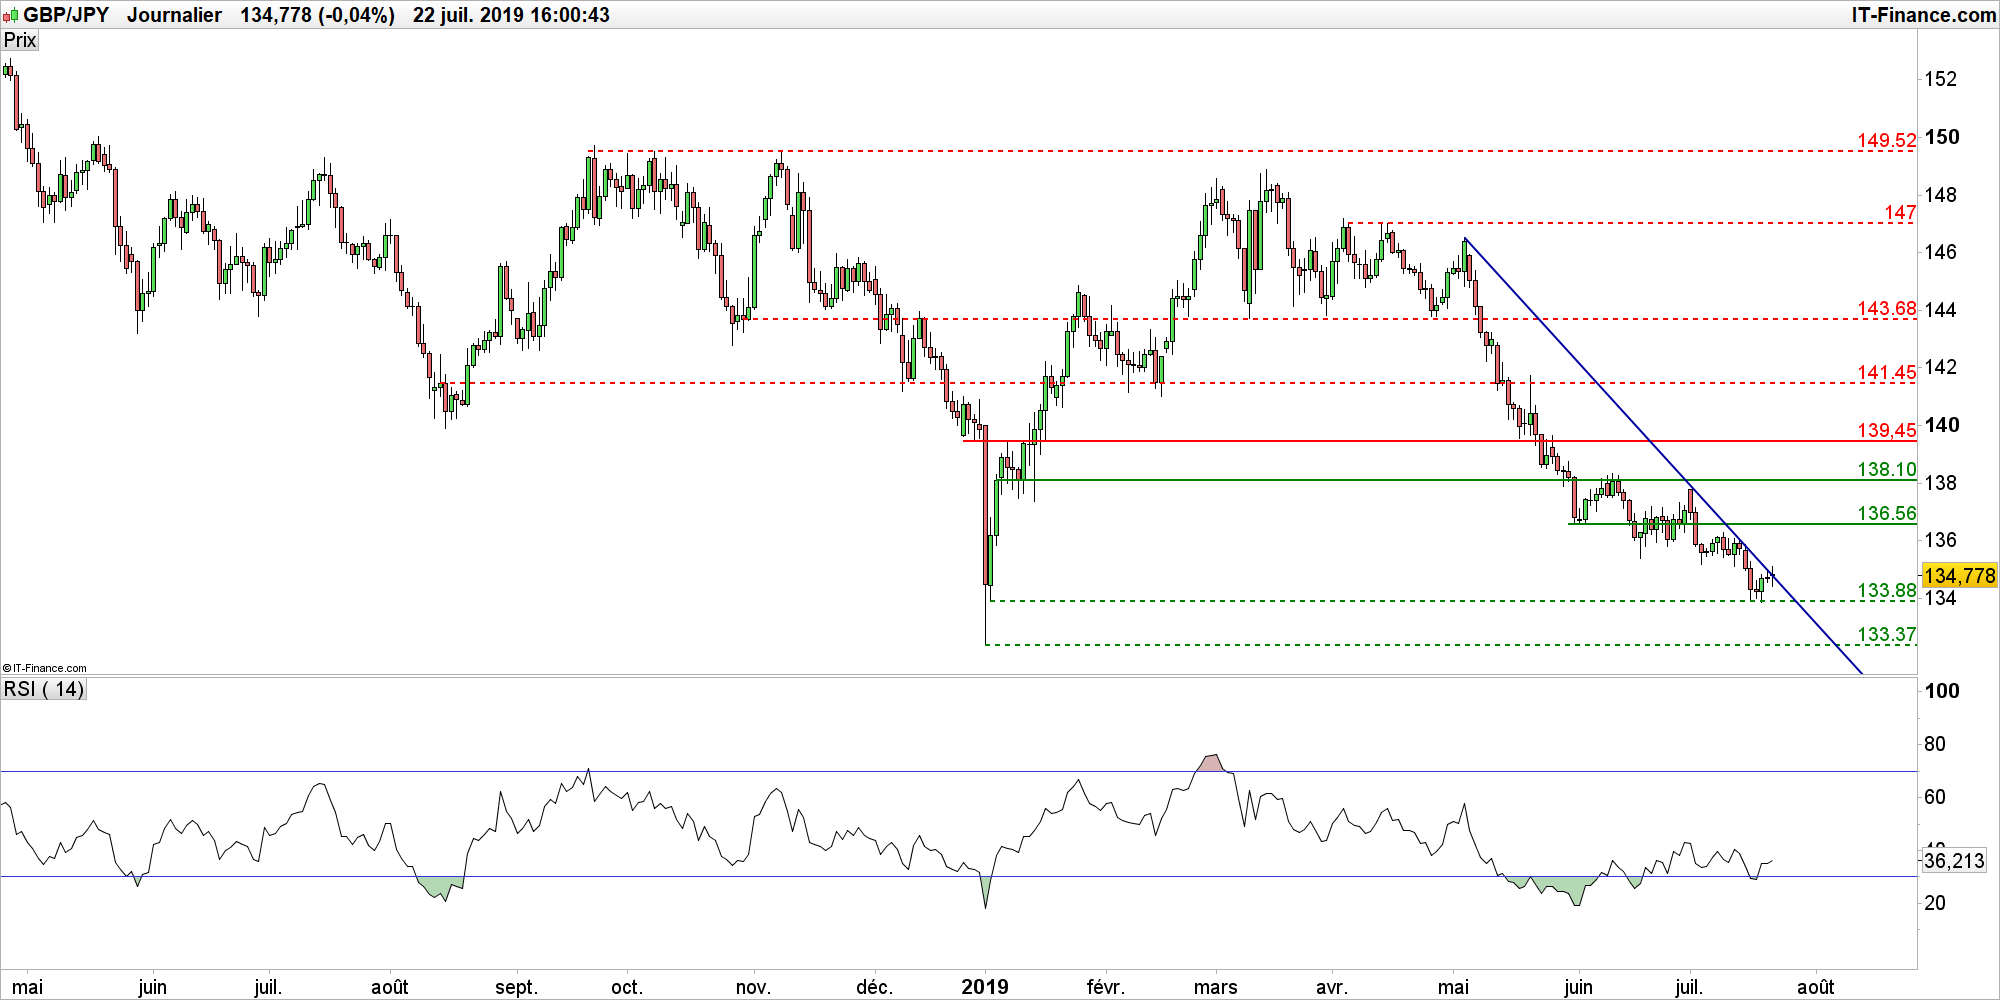Click the mars month label on time axis
The width and height of the screenshot is (2000, 1000).
point(1215,988)
